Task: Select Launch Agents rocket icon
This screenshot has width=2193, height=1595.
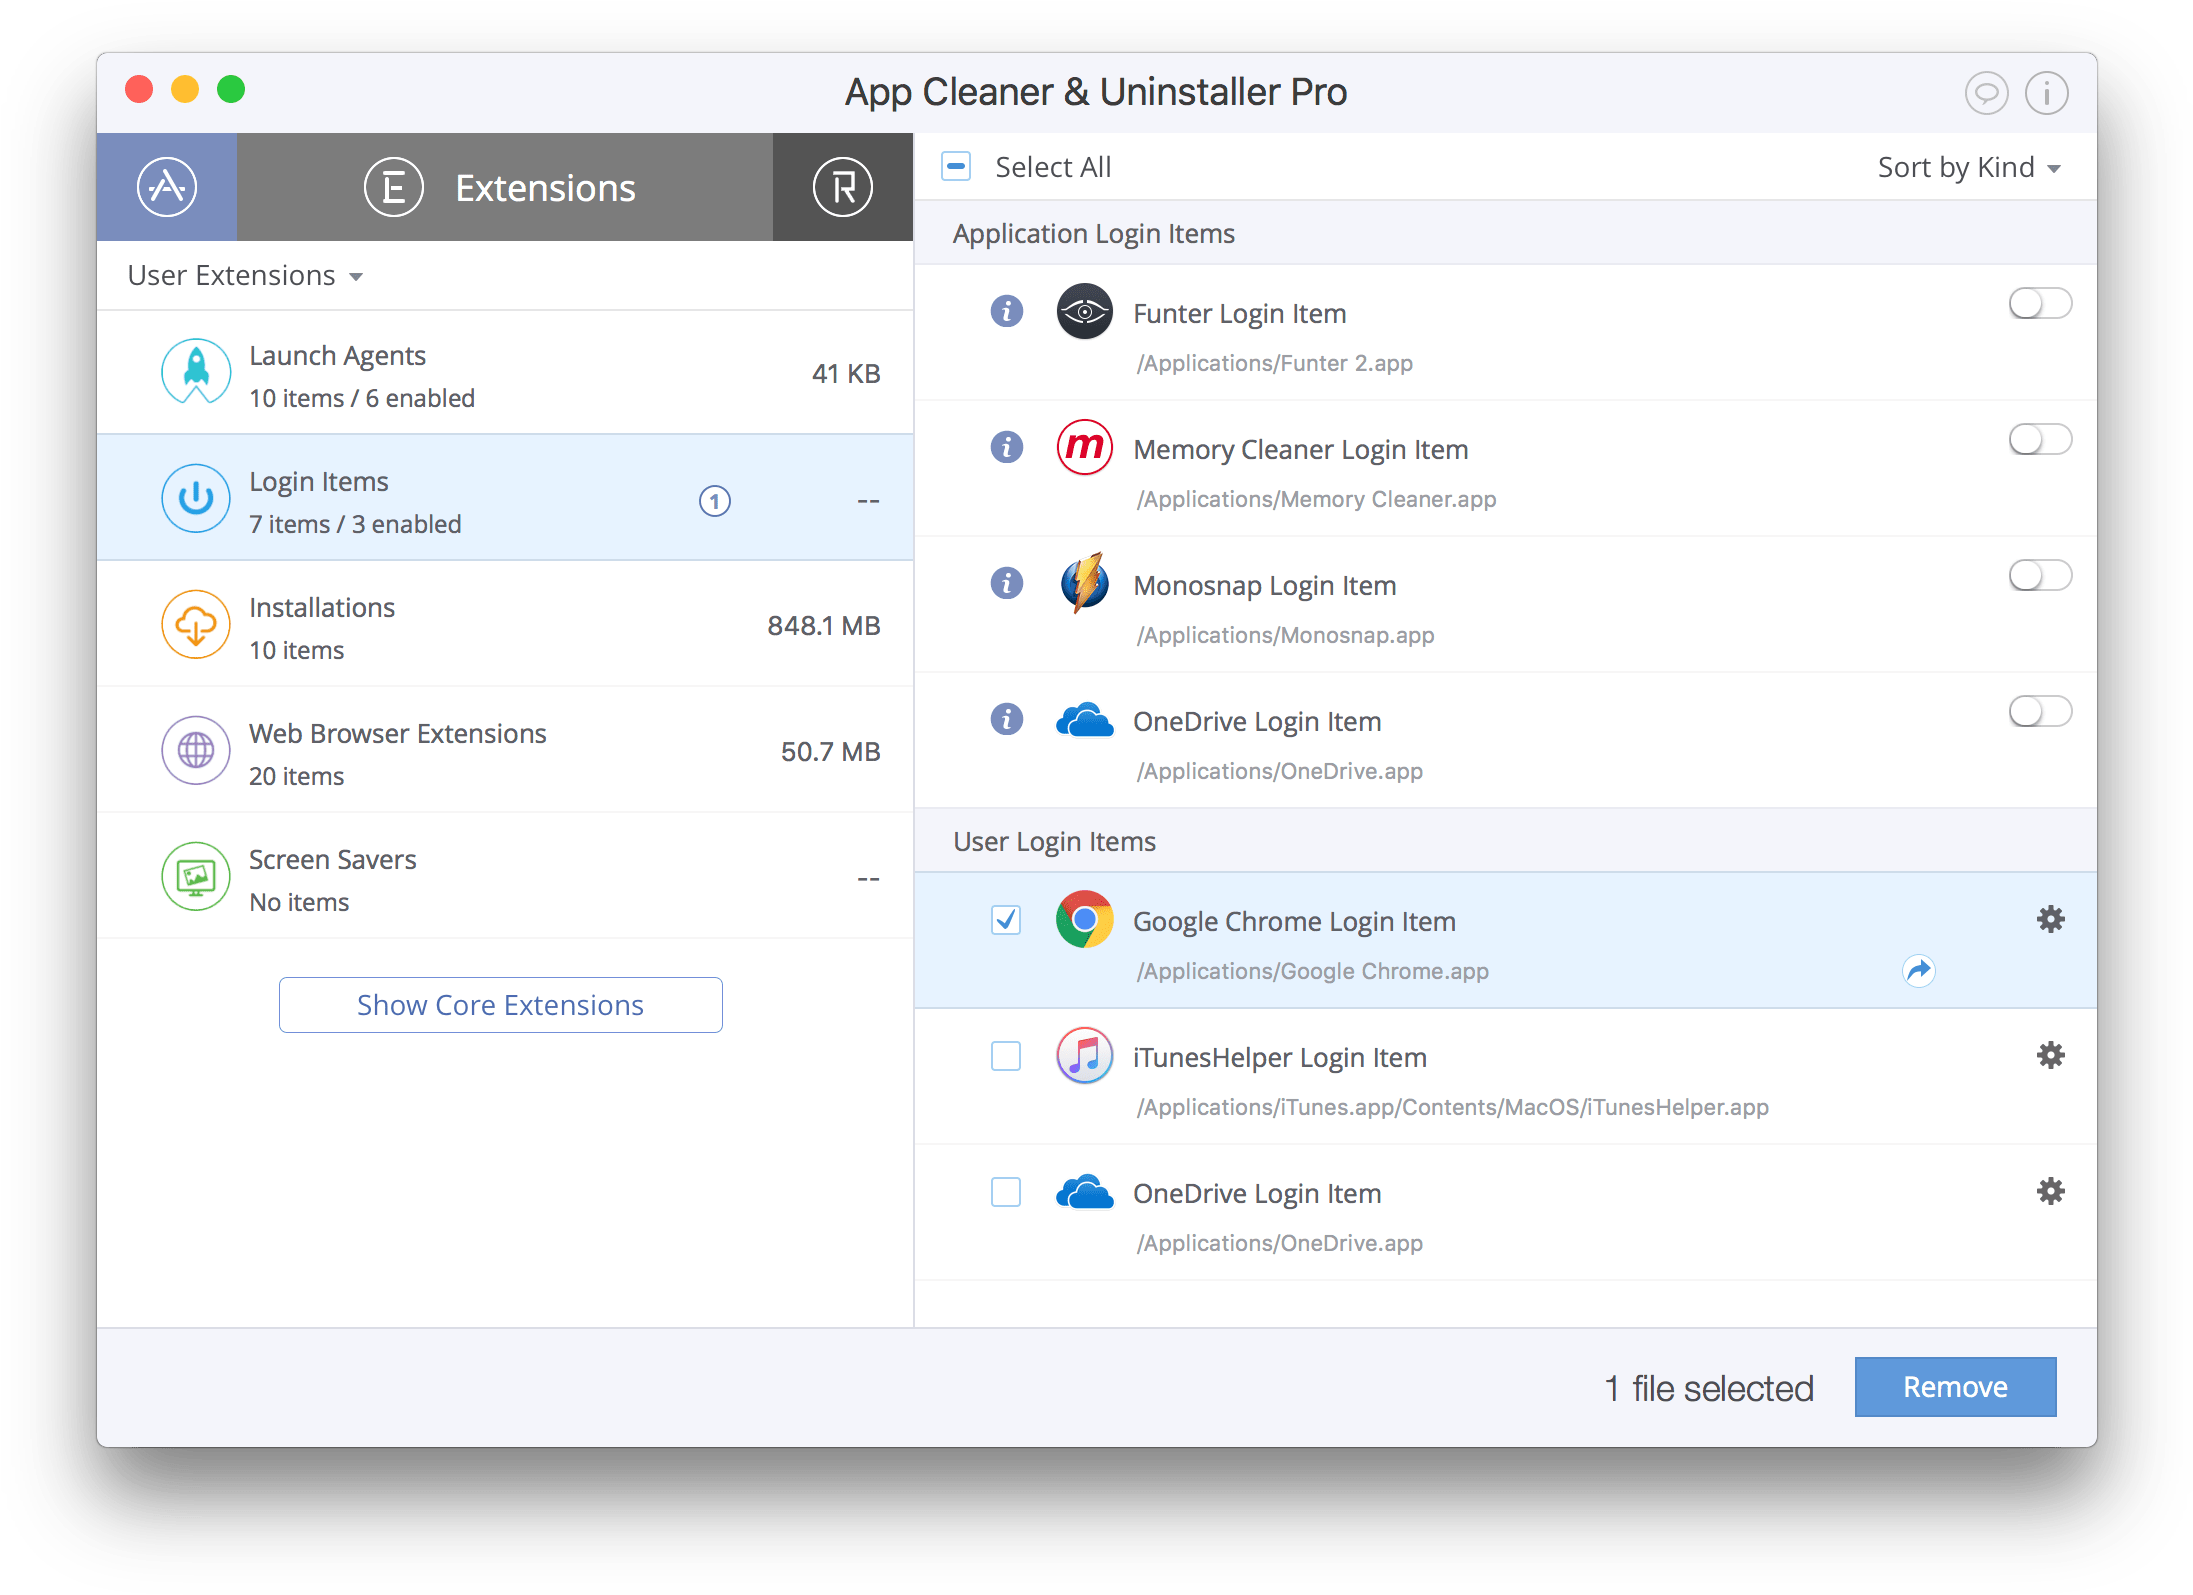Action: coord(196,373)
